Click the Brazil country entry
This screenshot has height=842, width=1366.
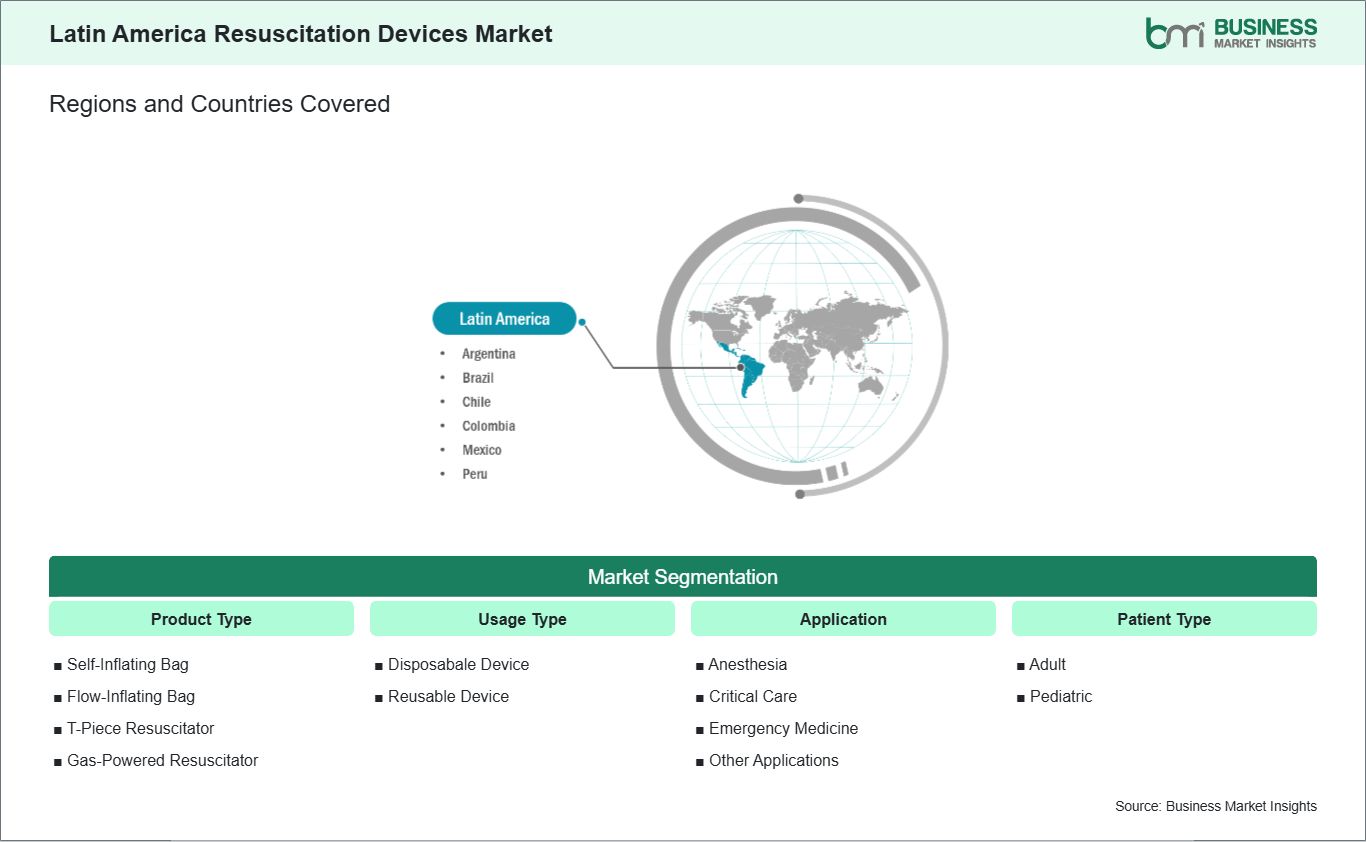(x=478, y=378)
